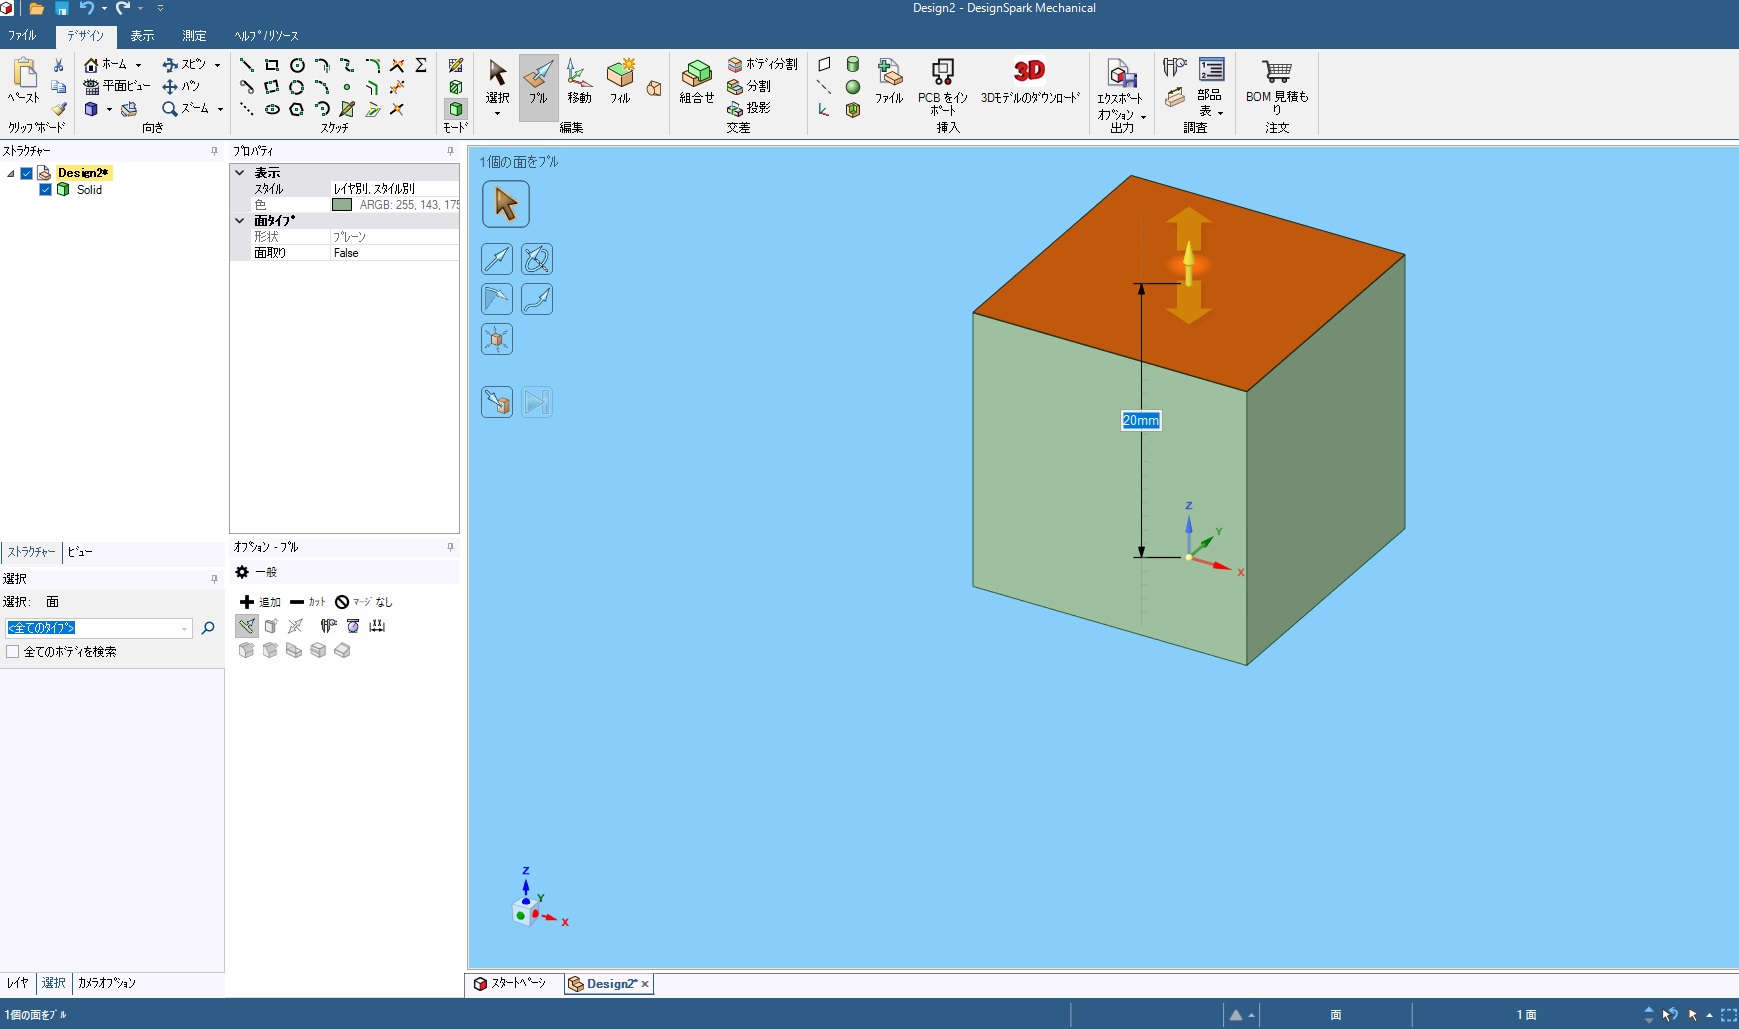Screen dimensions: 1739x1029
Task: Click the Combine (組合せ) tool
Action: (696, 82)
